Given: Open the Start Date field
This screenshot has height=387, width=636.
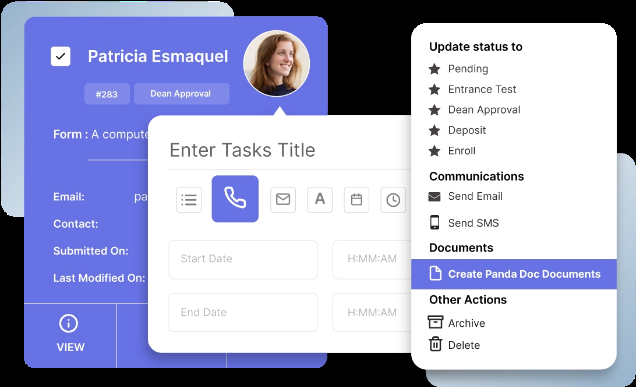Looking at the screenshot, I should point(243,259).
